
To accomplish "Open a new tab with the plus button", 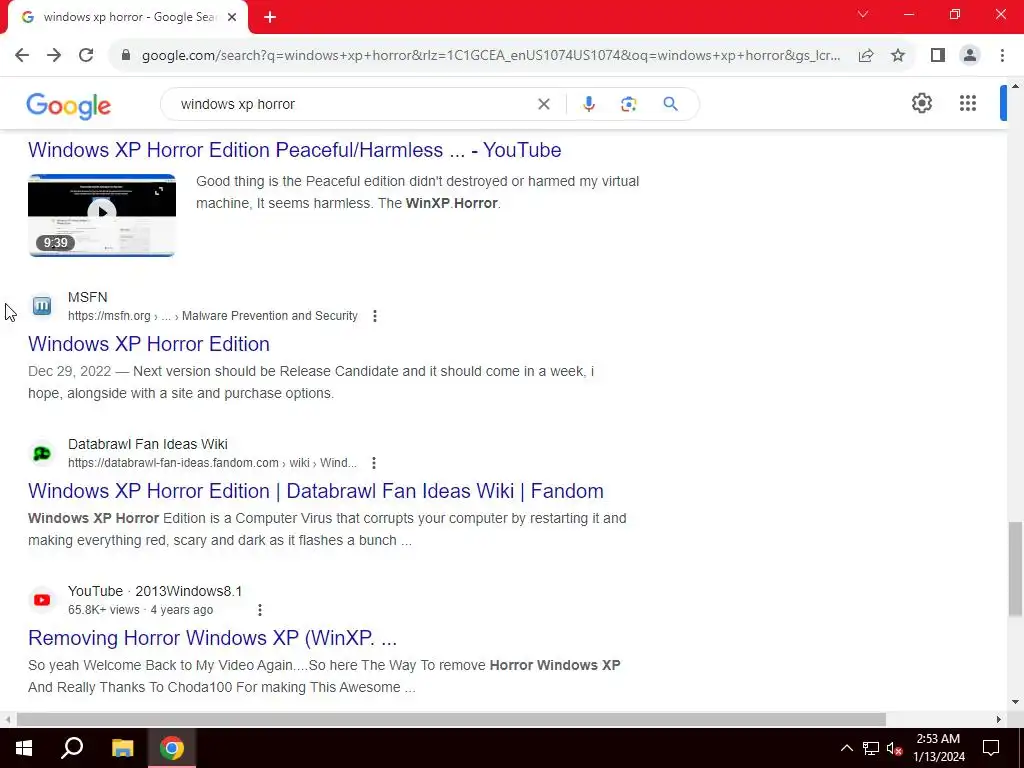I will [270, 18].
